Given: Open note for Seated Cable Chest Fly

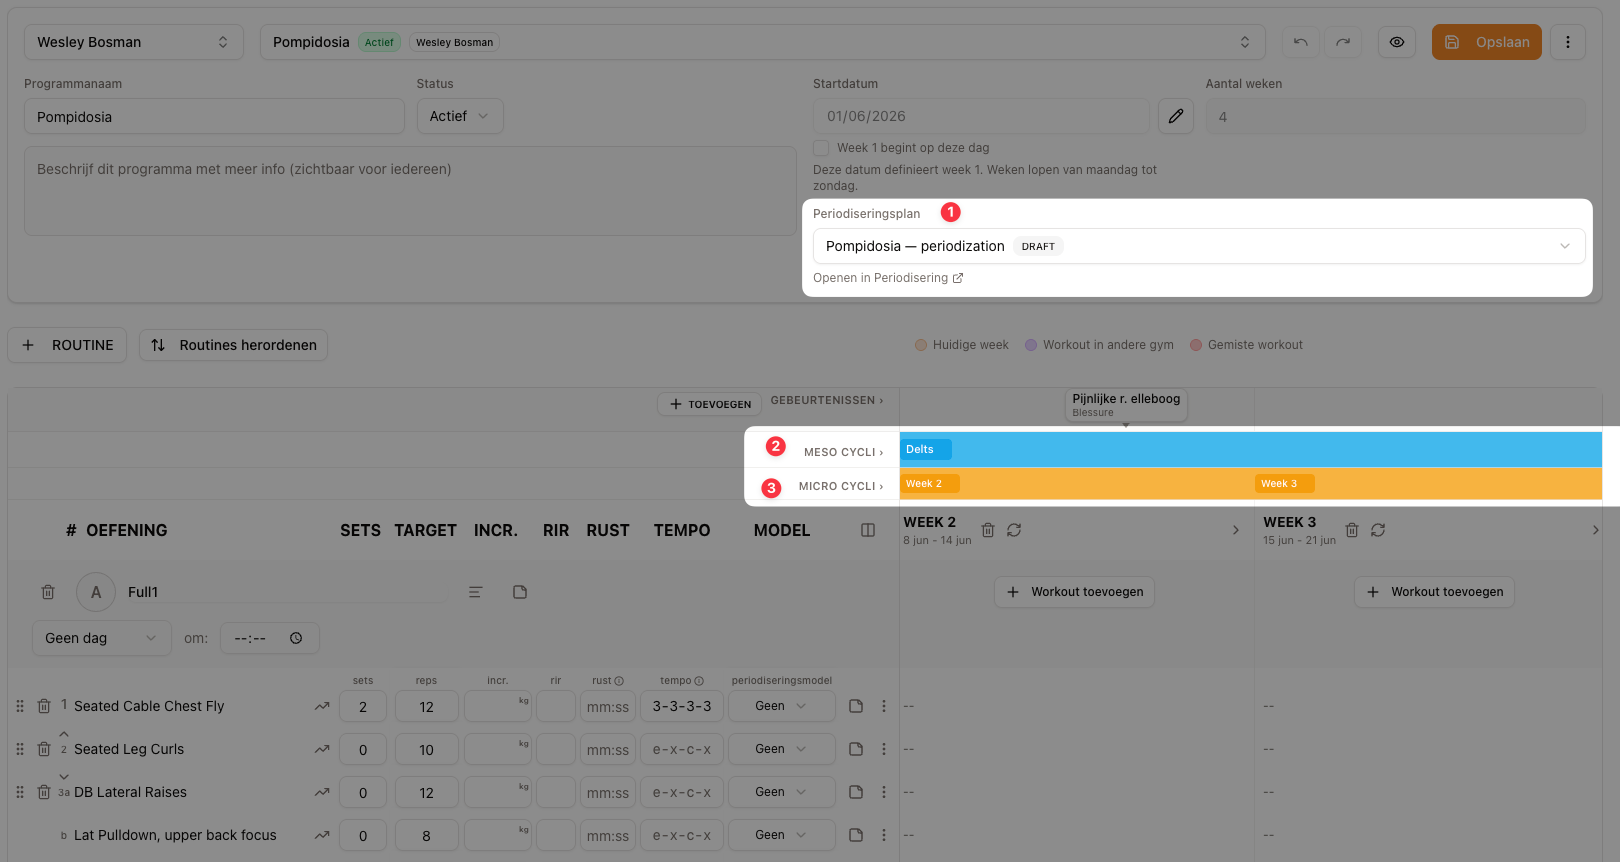Looking at the screenshot, I should [x=856, y=706].
